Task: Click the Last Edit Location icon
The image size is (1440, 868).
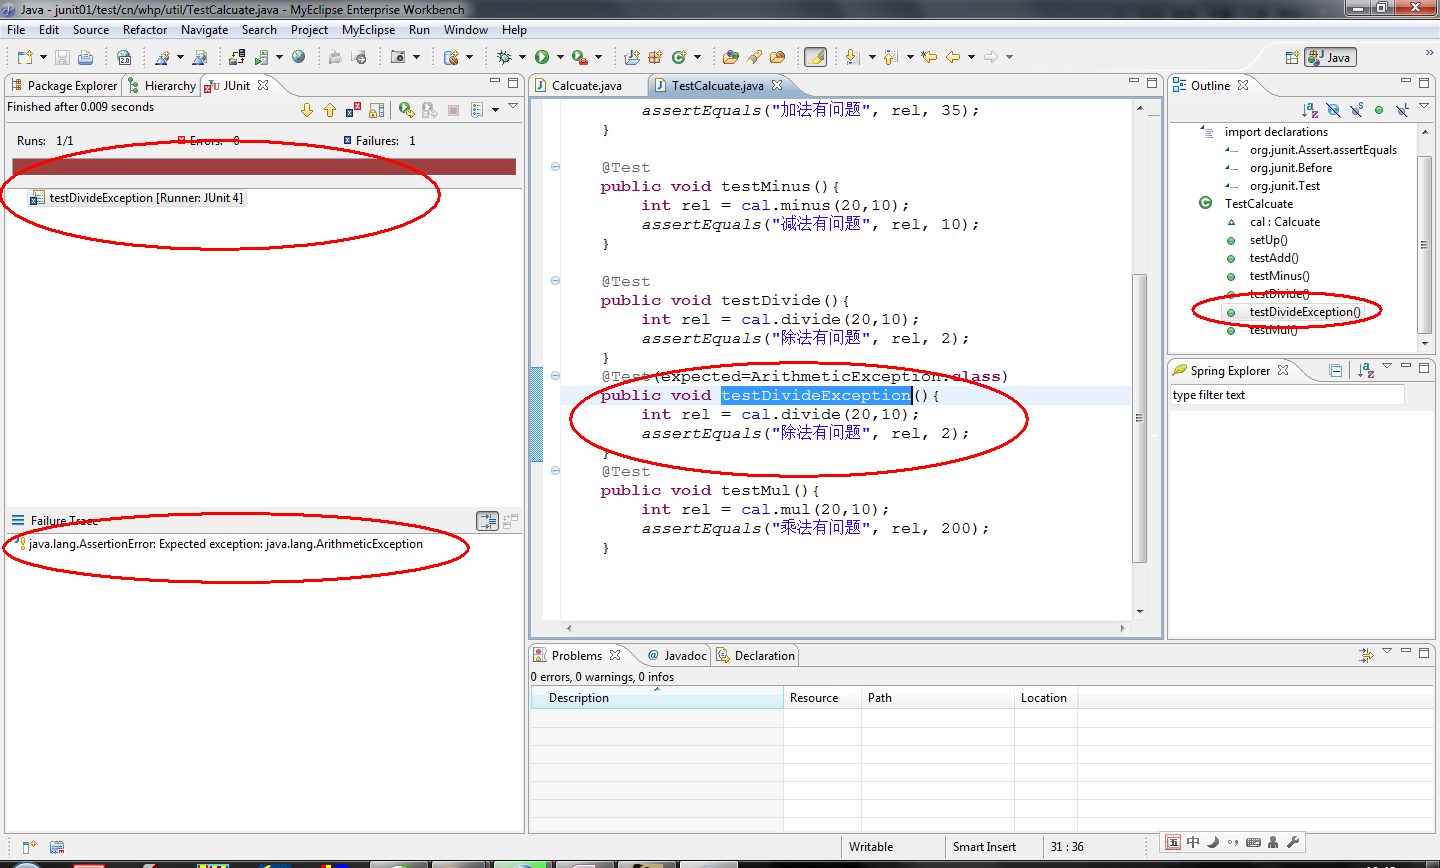Action: click(929, 57)
